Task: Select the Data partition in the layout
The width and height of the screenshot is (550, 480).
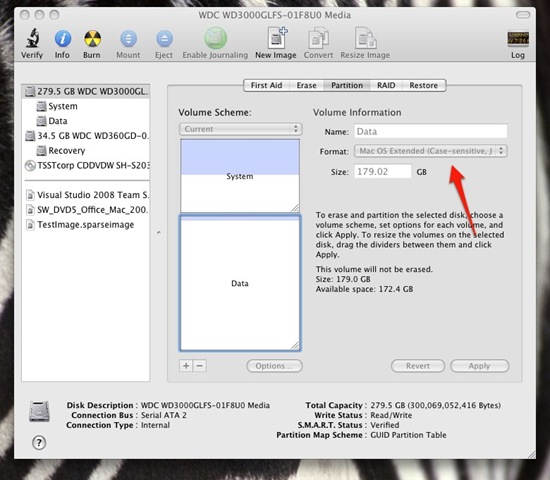Action: (240, 283)
